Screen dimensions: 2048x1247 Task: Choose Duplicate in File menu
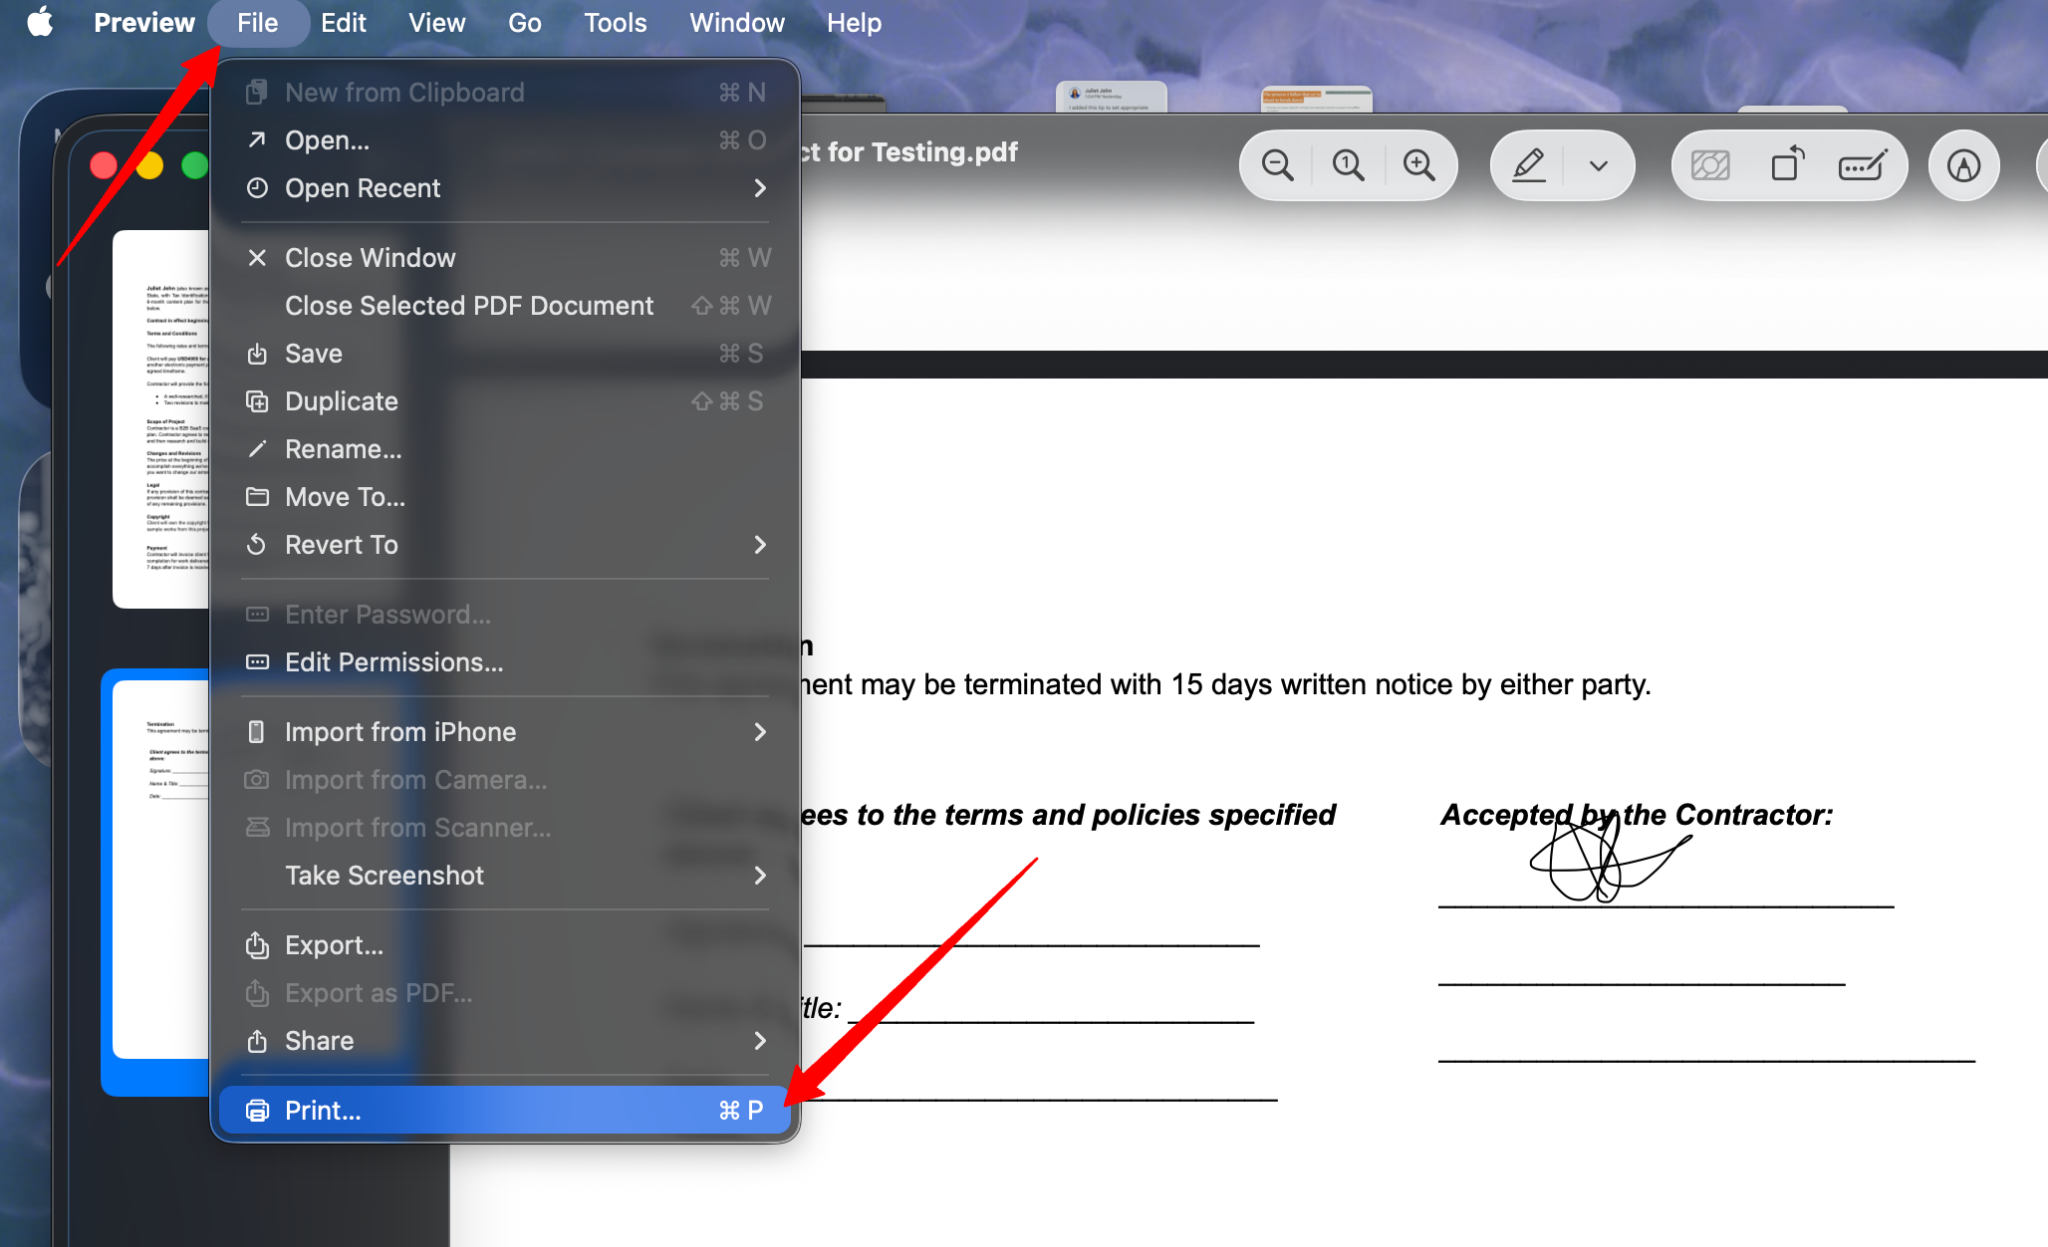tap(505, 402)
